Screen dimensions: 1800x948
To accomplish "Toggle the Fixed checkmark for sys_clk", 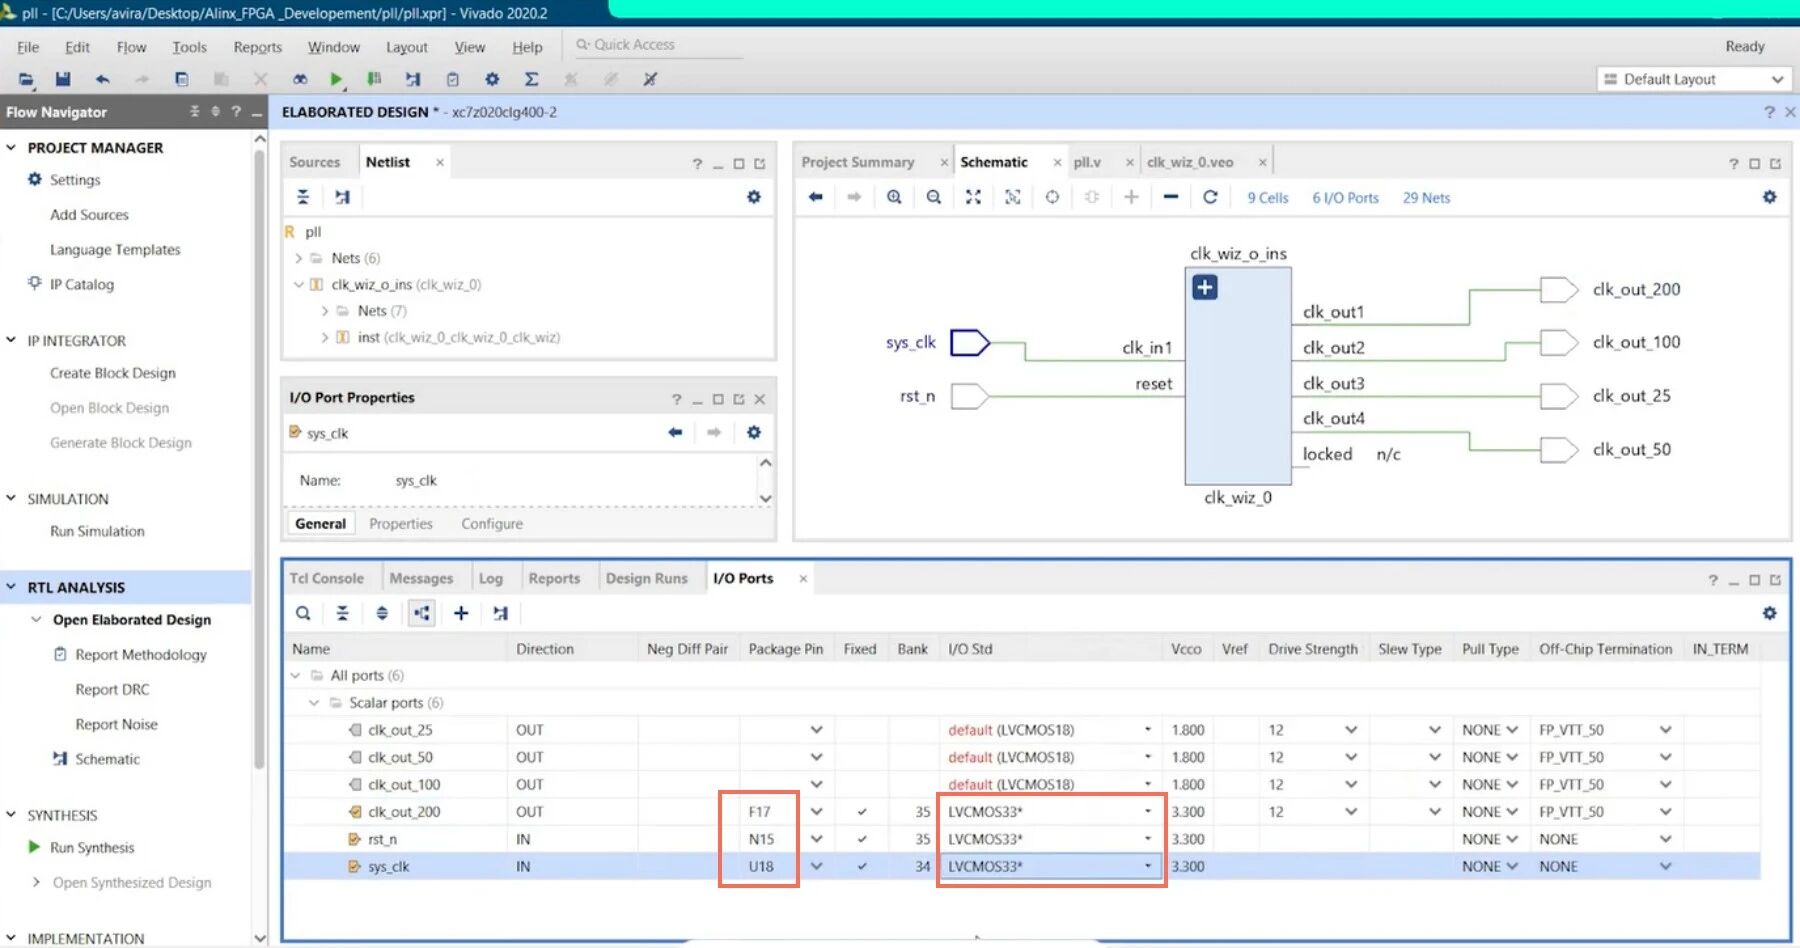I will (861, 867).
